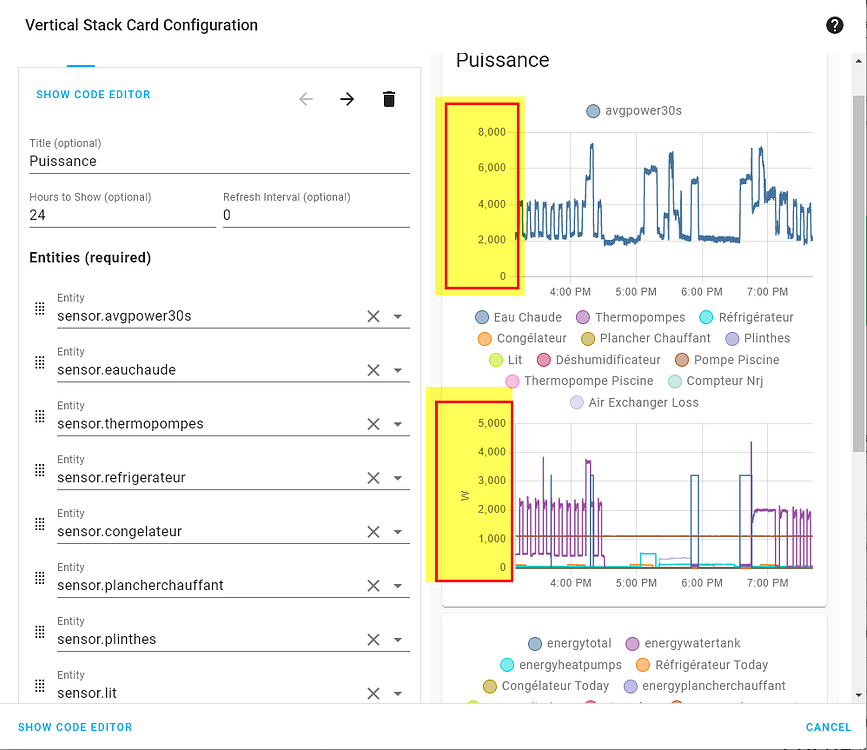The width and height of the screenshot is (867, 750).
Task: Open the code editor with SHOW CODE EDITOR
Action: (93, 94)
